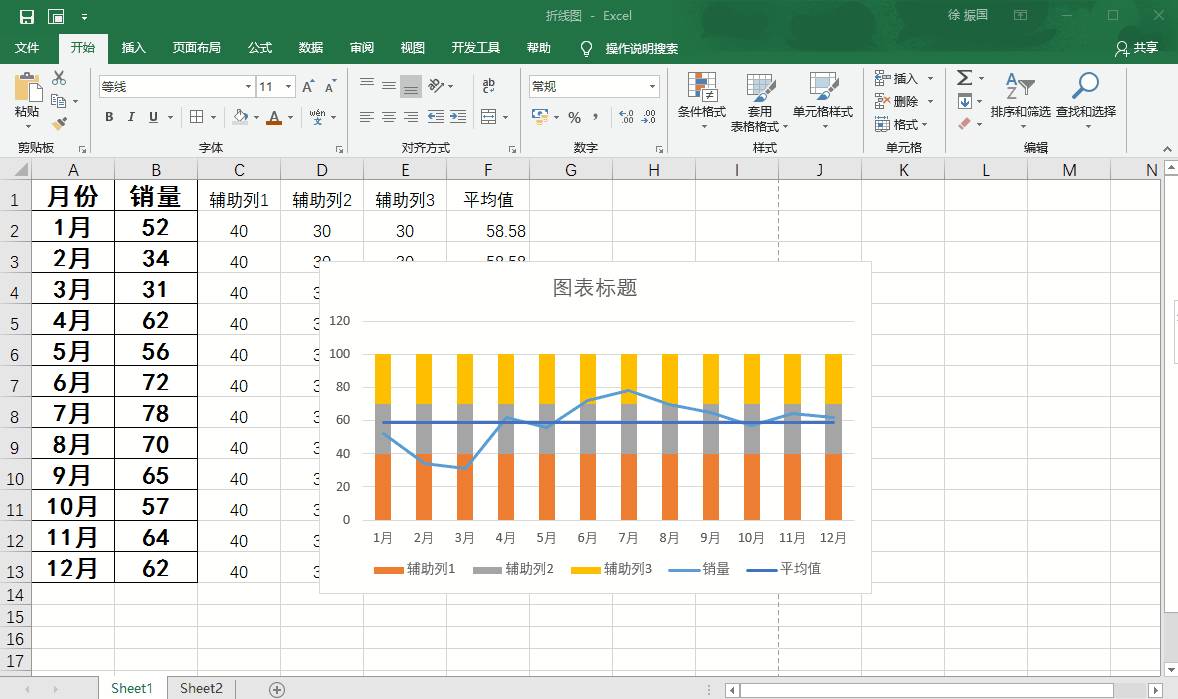Expand the Insert (插入) cells dropdown
The height and width of the screenshot is (699, 1178).
tap(930, 78)
